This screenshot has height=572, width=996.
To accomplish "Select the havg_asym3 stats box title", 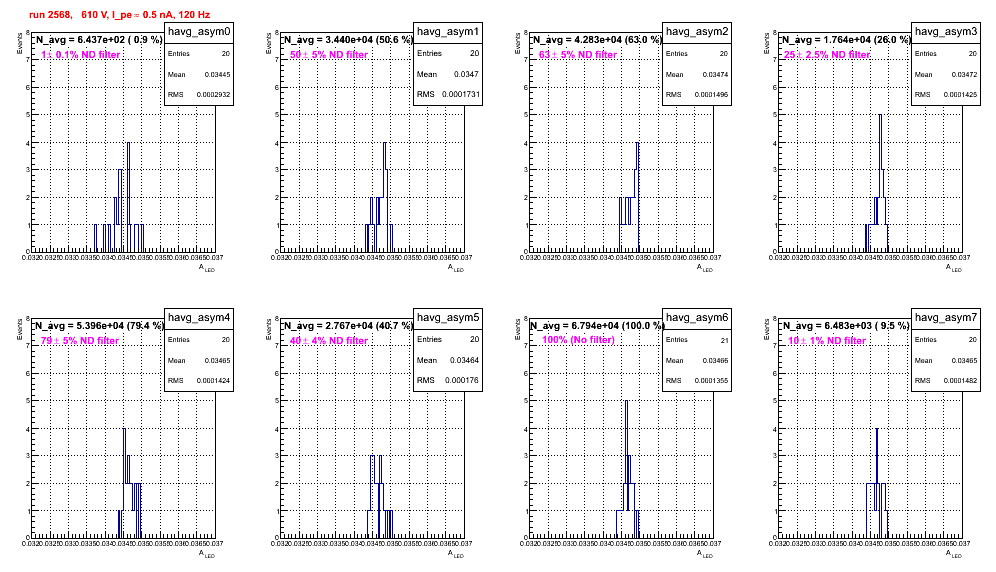I will point(946,31).
